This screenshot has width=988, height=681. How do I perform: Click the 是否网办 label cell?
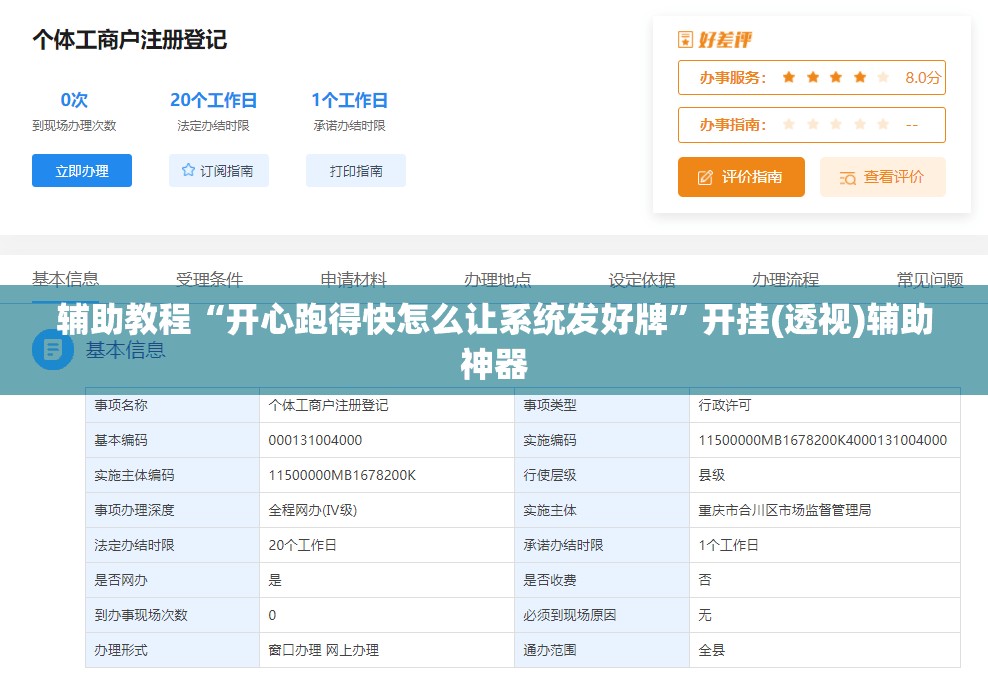click(x=172, y=580)
